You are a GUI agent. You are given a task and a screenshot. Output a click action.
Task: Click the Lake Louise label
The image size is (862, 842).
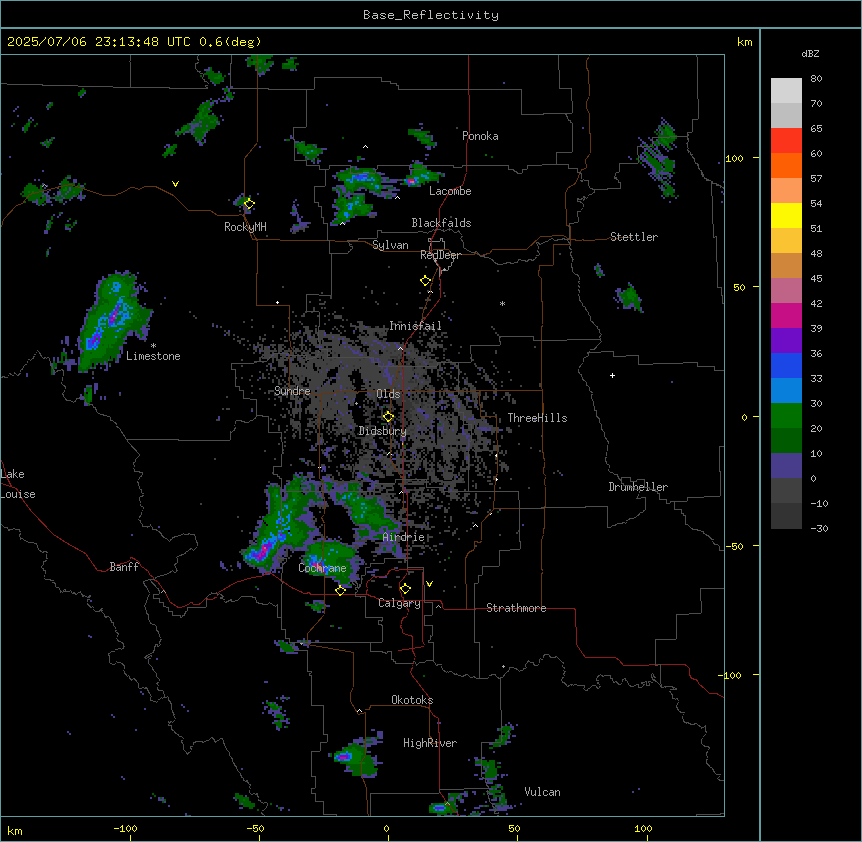click(18, 484)
